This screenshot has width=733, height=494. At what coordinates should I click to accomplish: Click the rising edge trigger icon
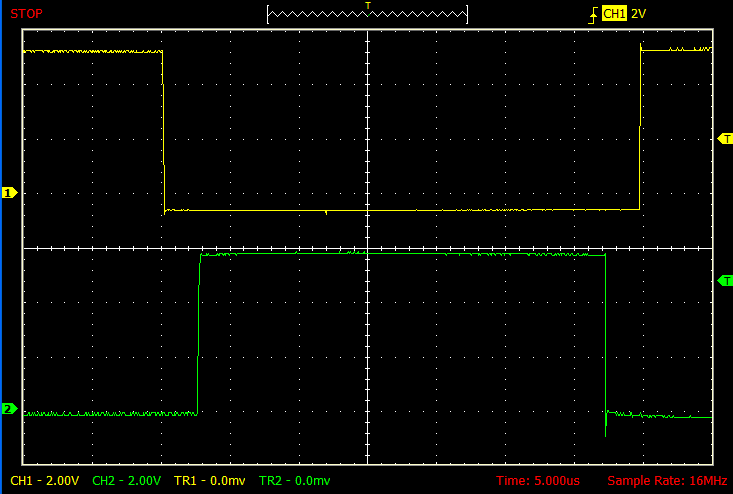tap(593, 14)
